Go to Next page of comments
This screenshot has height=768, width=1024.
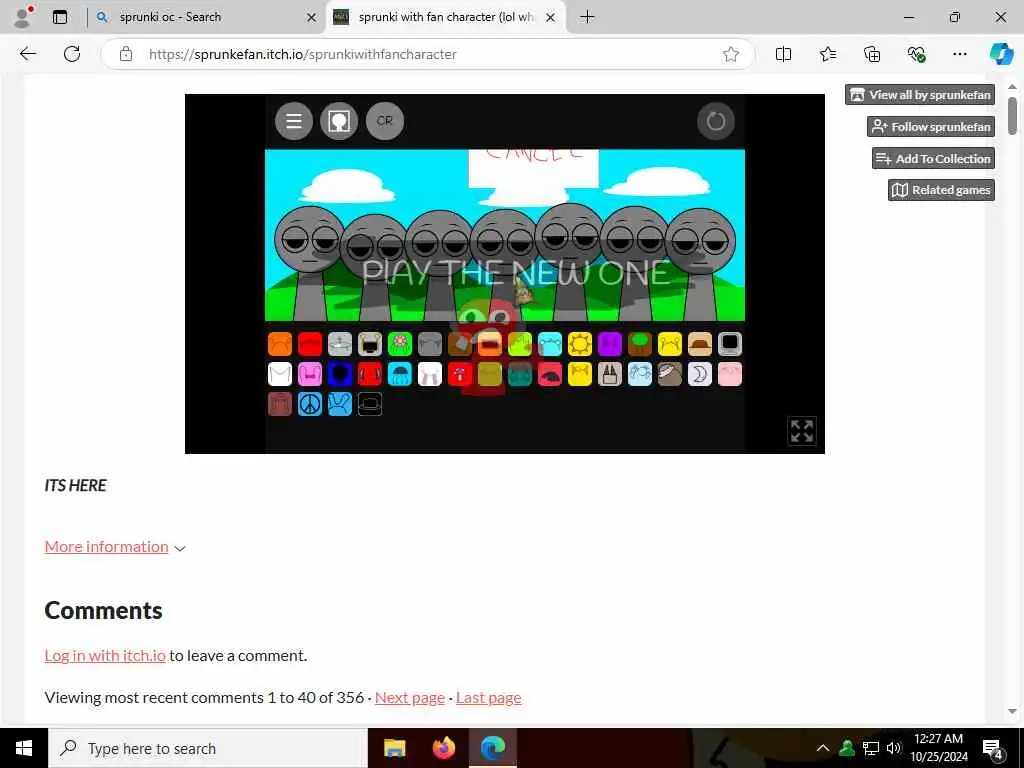(x=409, y=697)
